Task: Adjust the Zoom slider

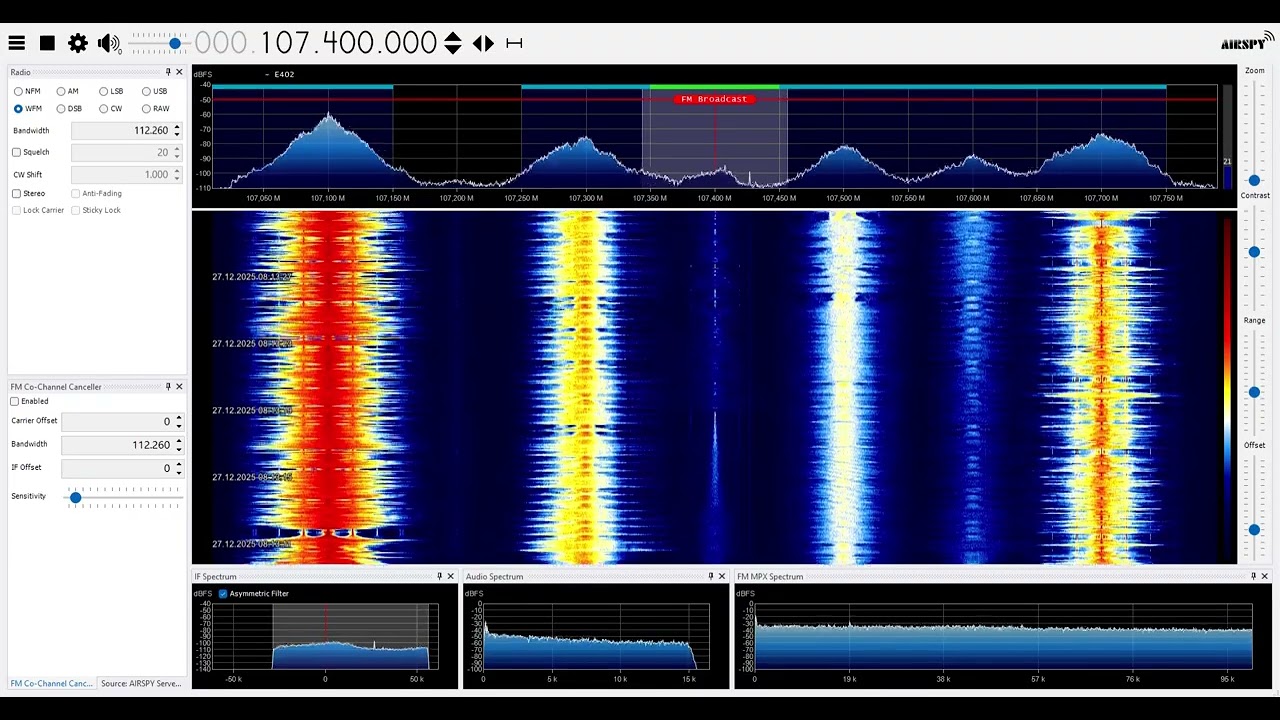Action: (1254, 180)
